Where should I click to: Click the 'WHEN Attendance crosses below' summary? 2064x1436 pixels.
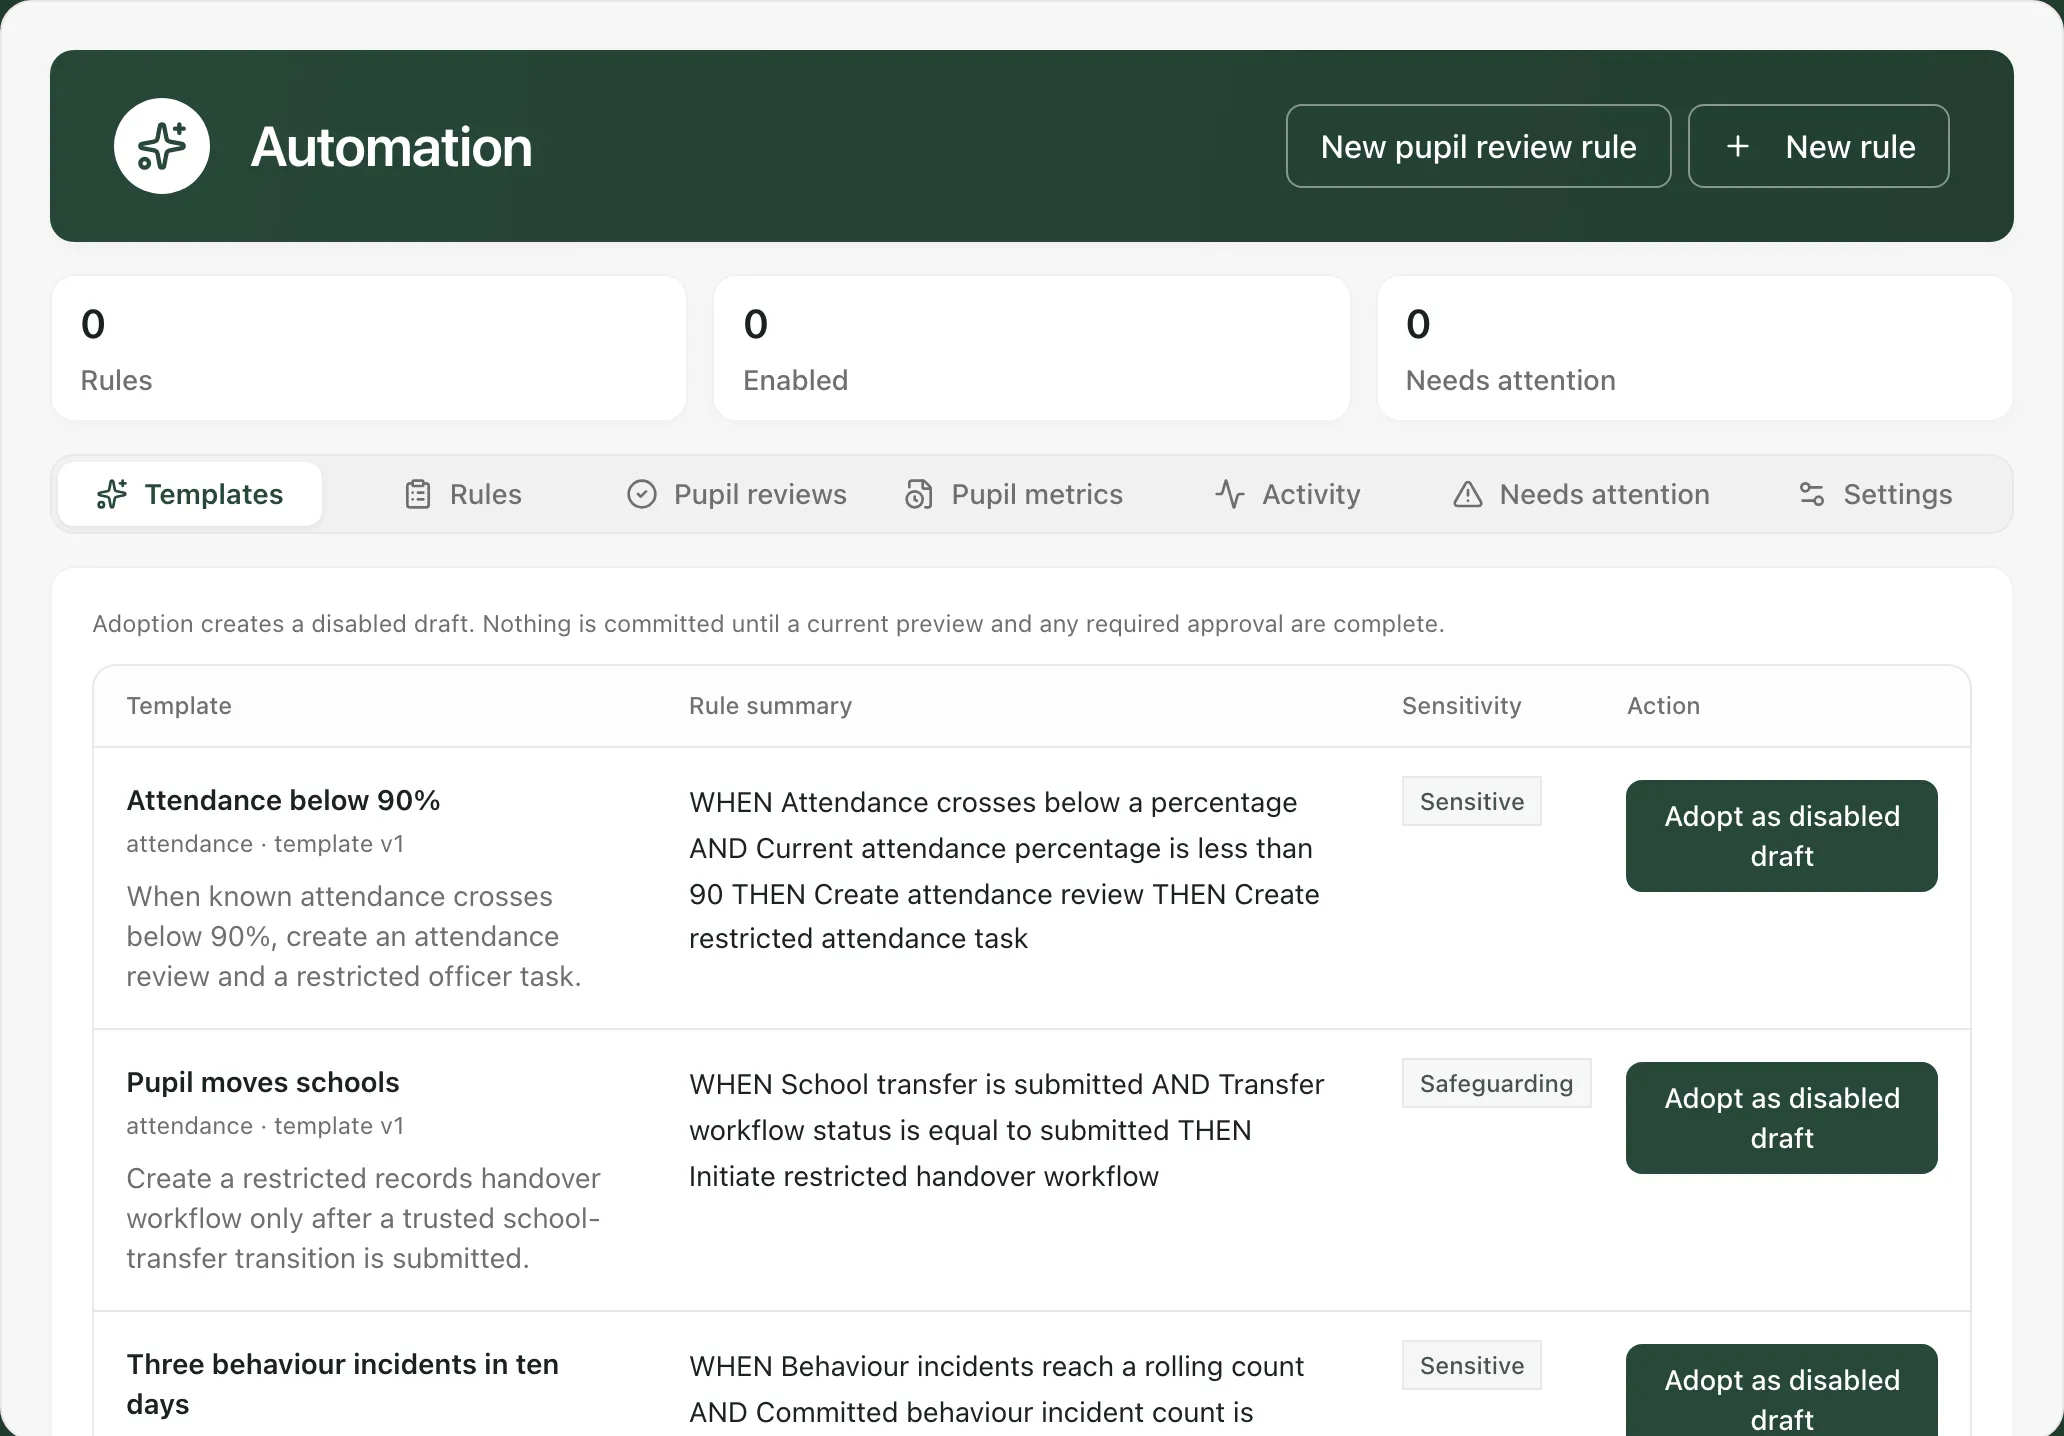point(1004,870)
